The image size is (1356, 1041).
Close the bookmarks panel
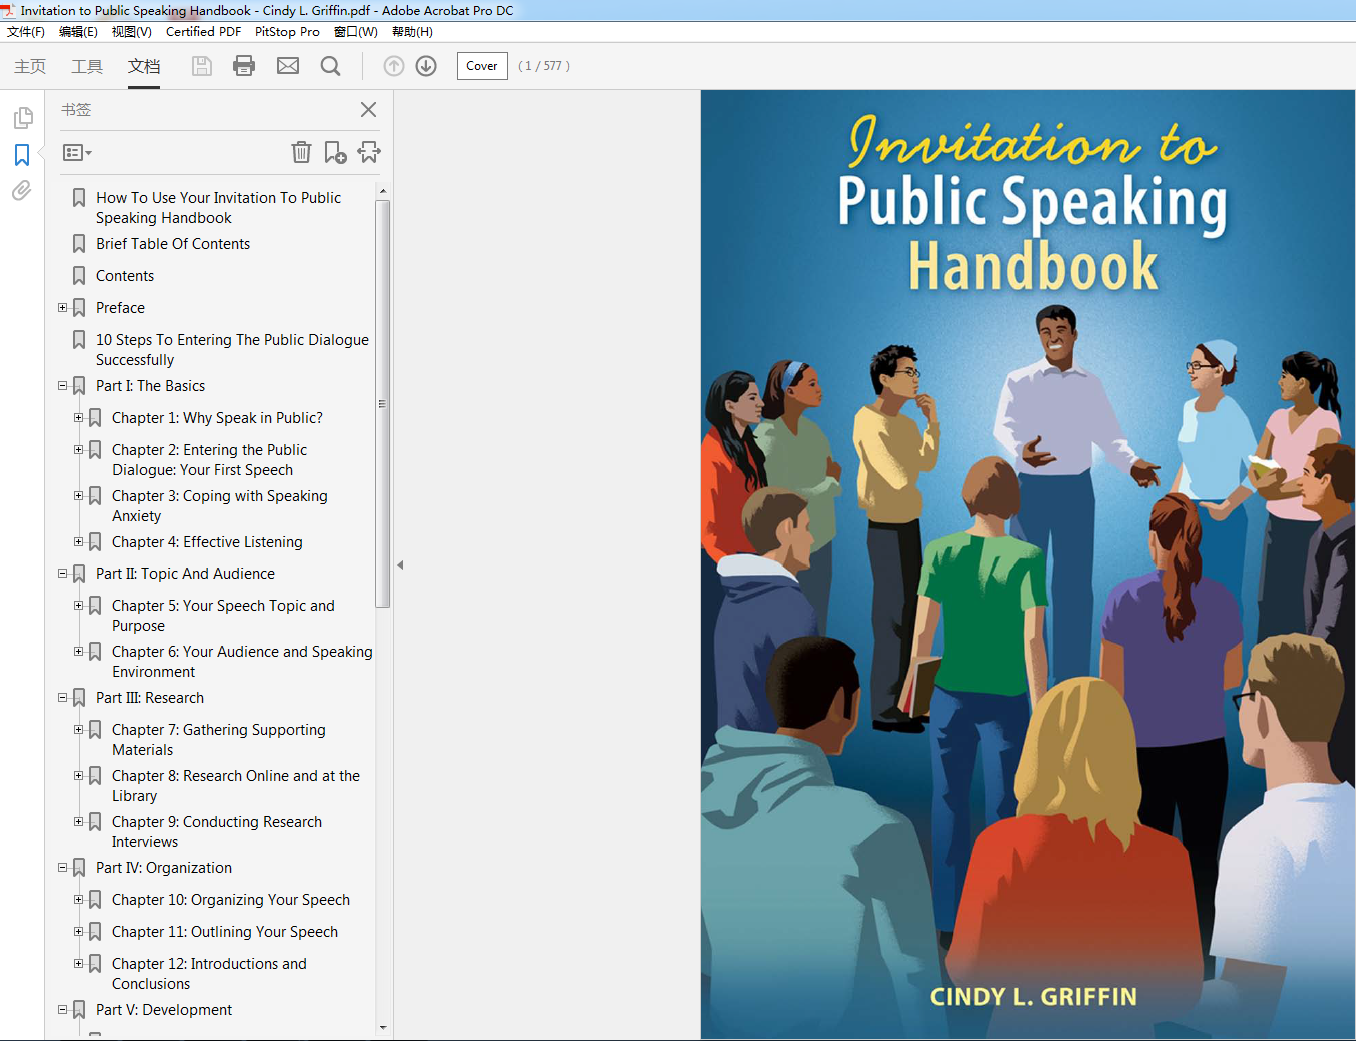368,109
